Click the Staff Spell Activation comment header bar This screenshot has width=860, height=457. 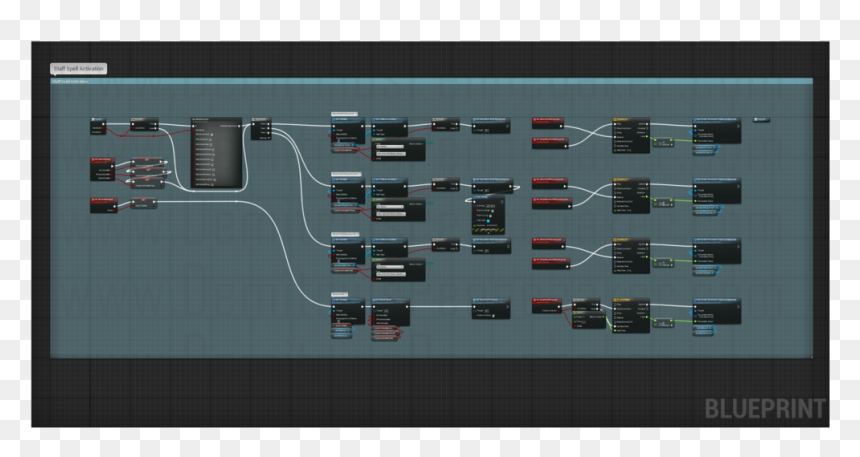pyautogui.click(x=431, y=81)
